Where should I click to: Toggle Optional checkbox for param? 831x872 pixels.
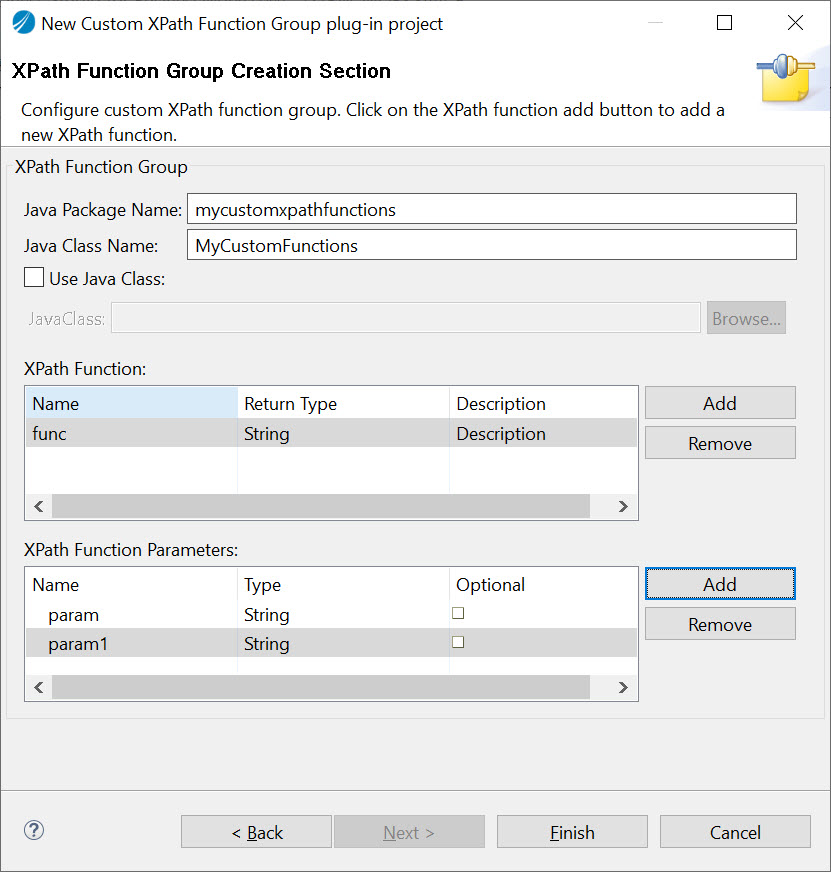click(x=458, y=613)
